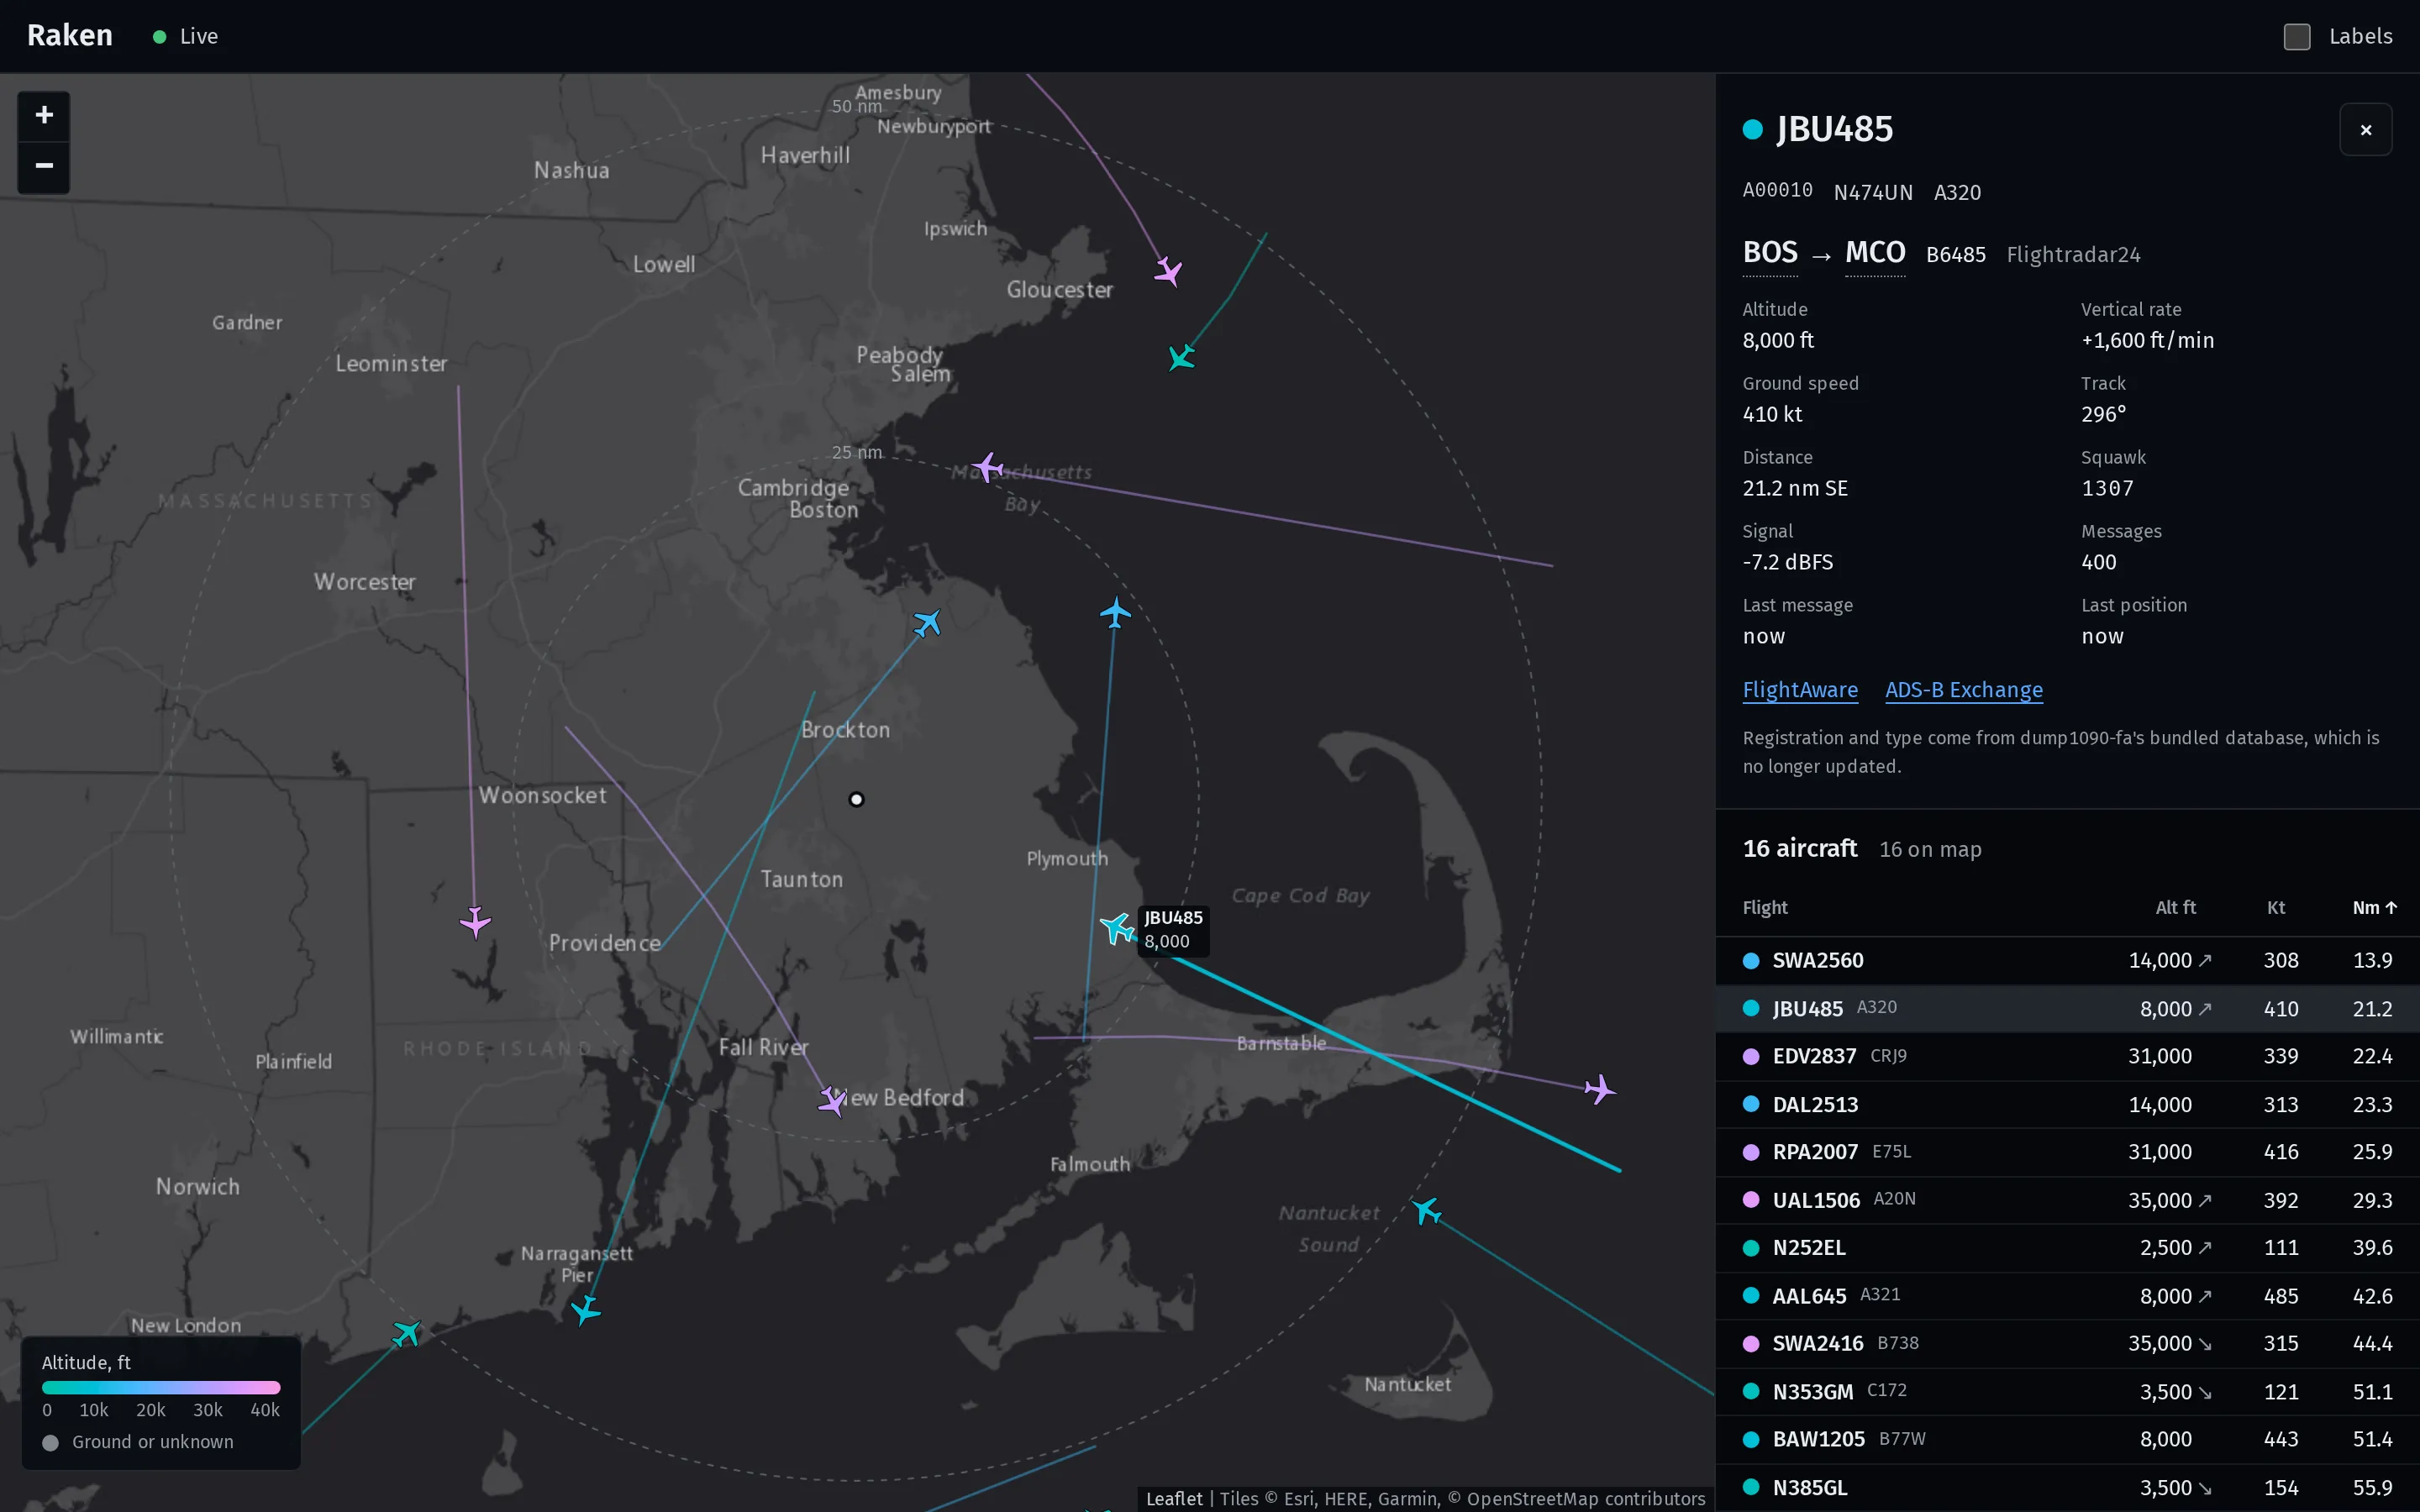Select the UAL1506 row in aircraft list

[x=2067, y=1200]
